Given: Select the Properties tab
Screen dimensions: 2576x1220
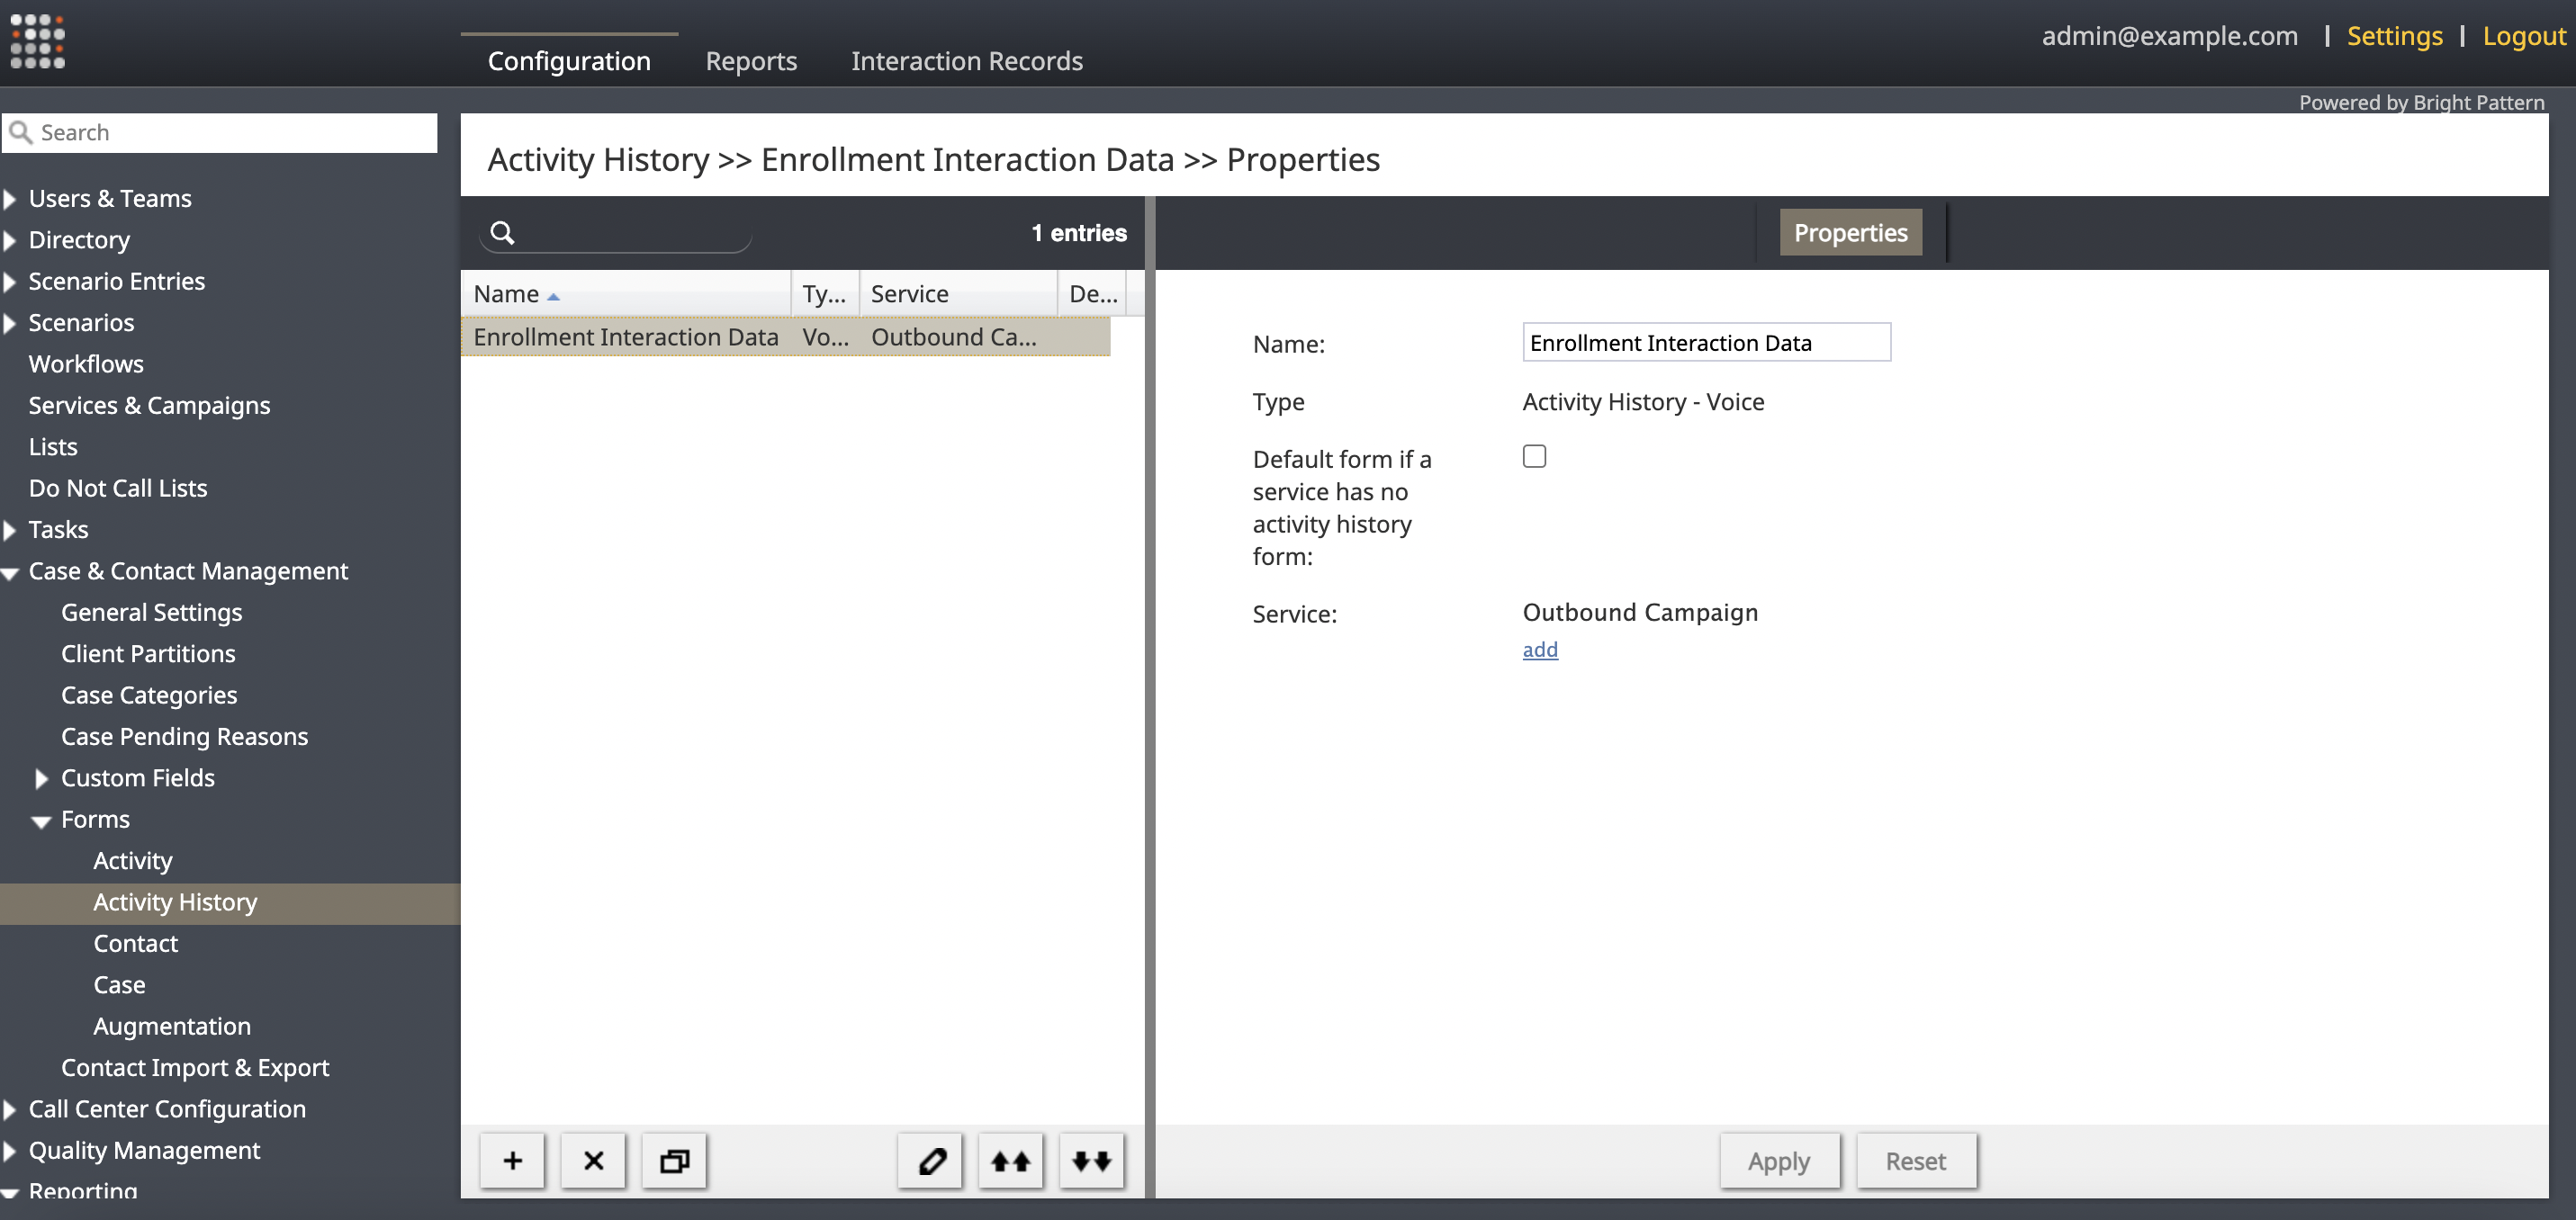Looking at the screenshot, I should tap(1850, 232).
